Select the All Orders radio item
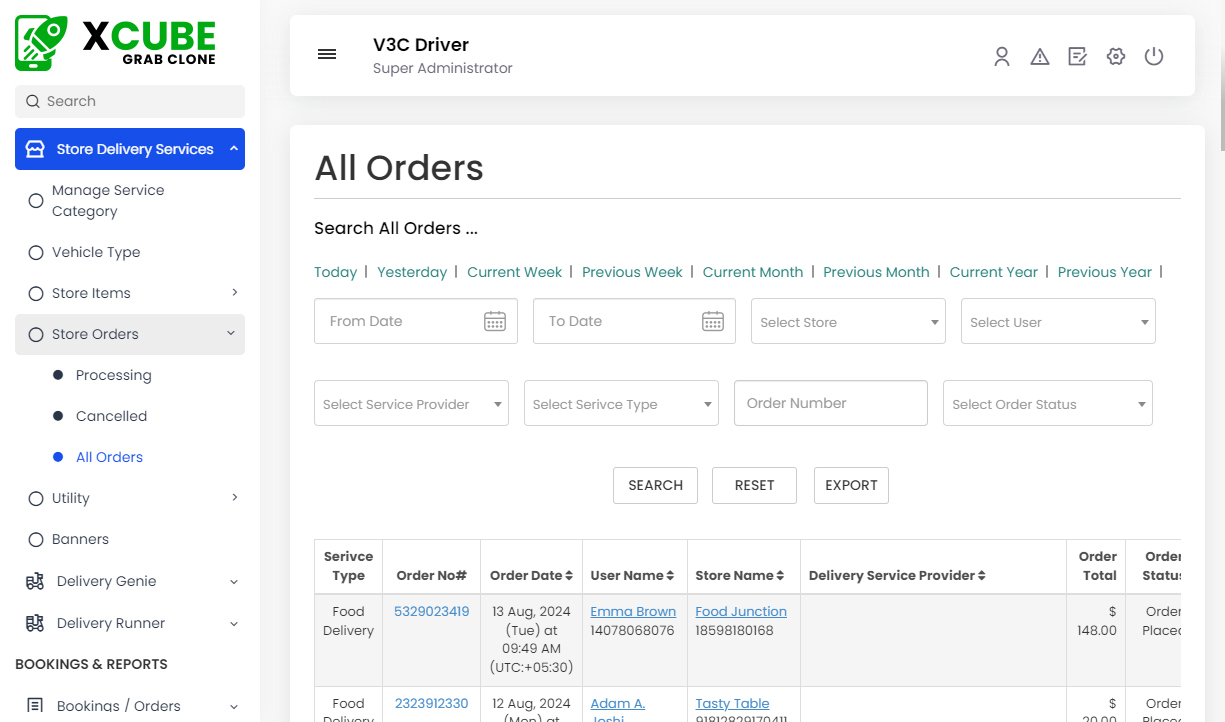Image resolution: width=1225 pixels, height=722 pixels. [x=109, y=457]
